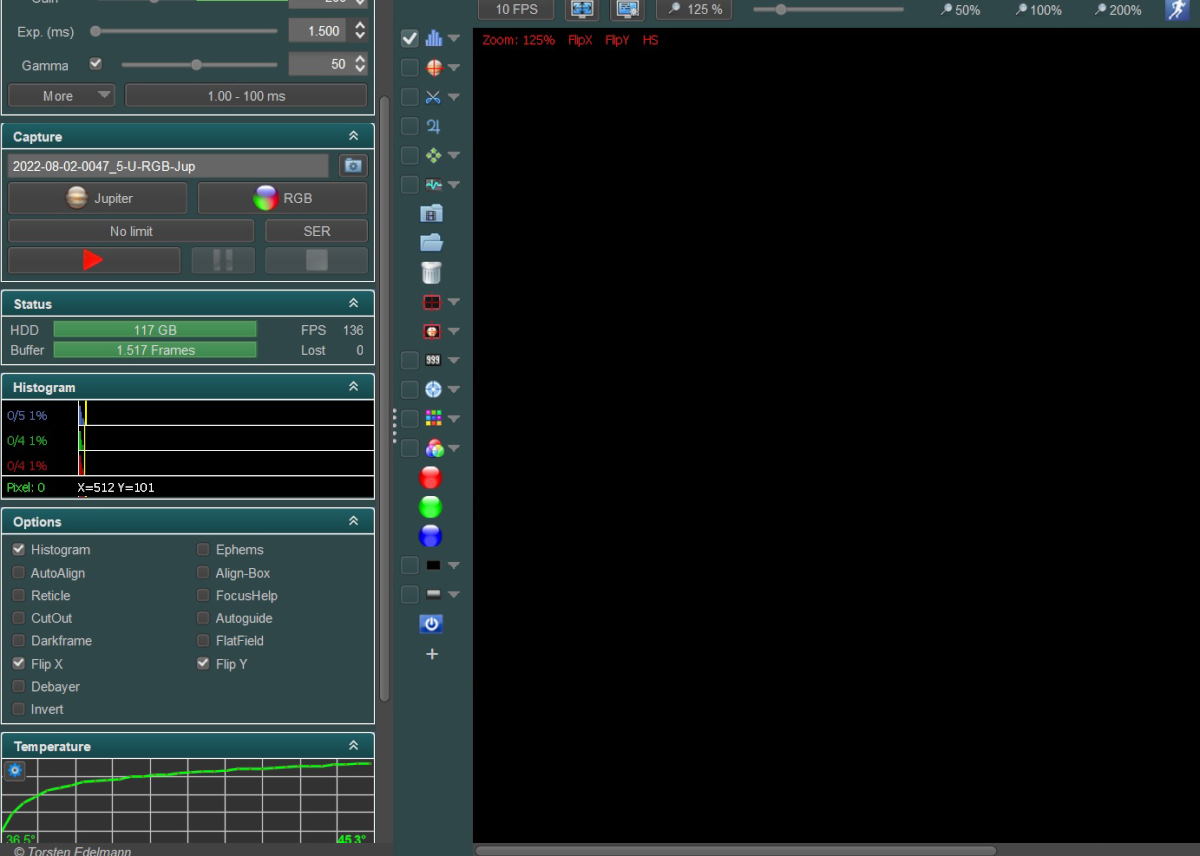Click the waveform monitor icon

pyautogui.click(x=433, y=185)
